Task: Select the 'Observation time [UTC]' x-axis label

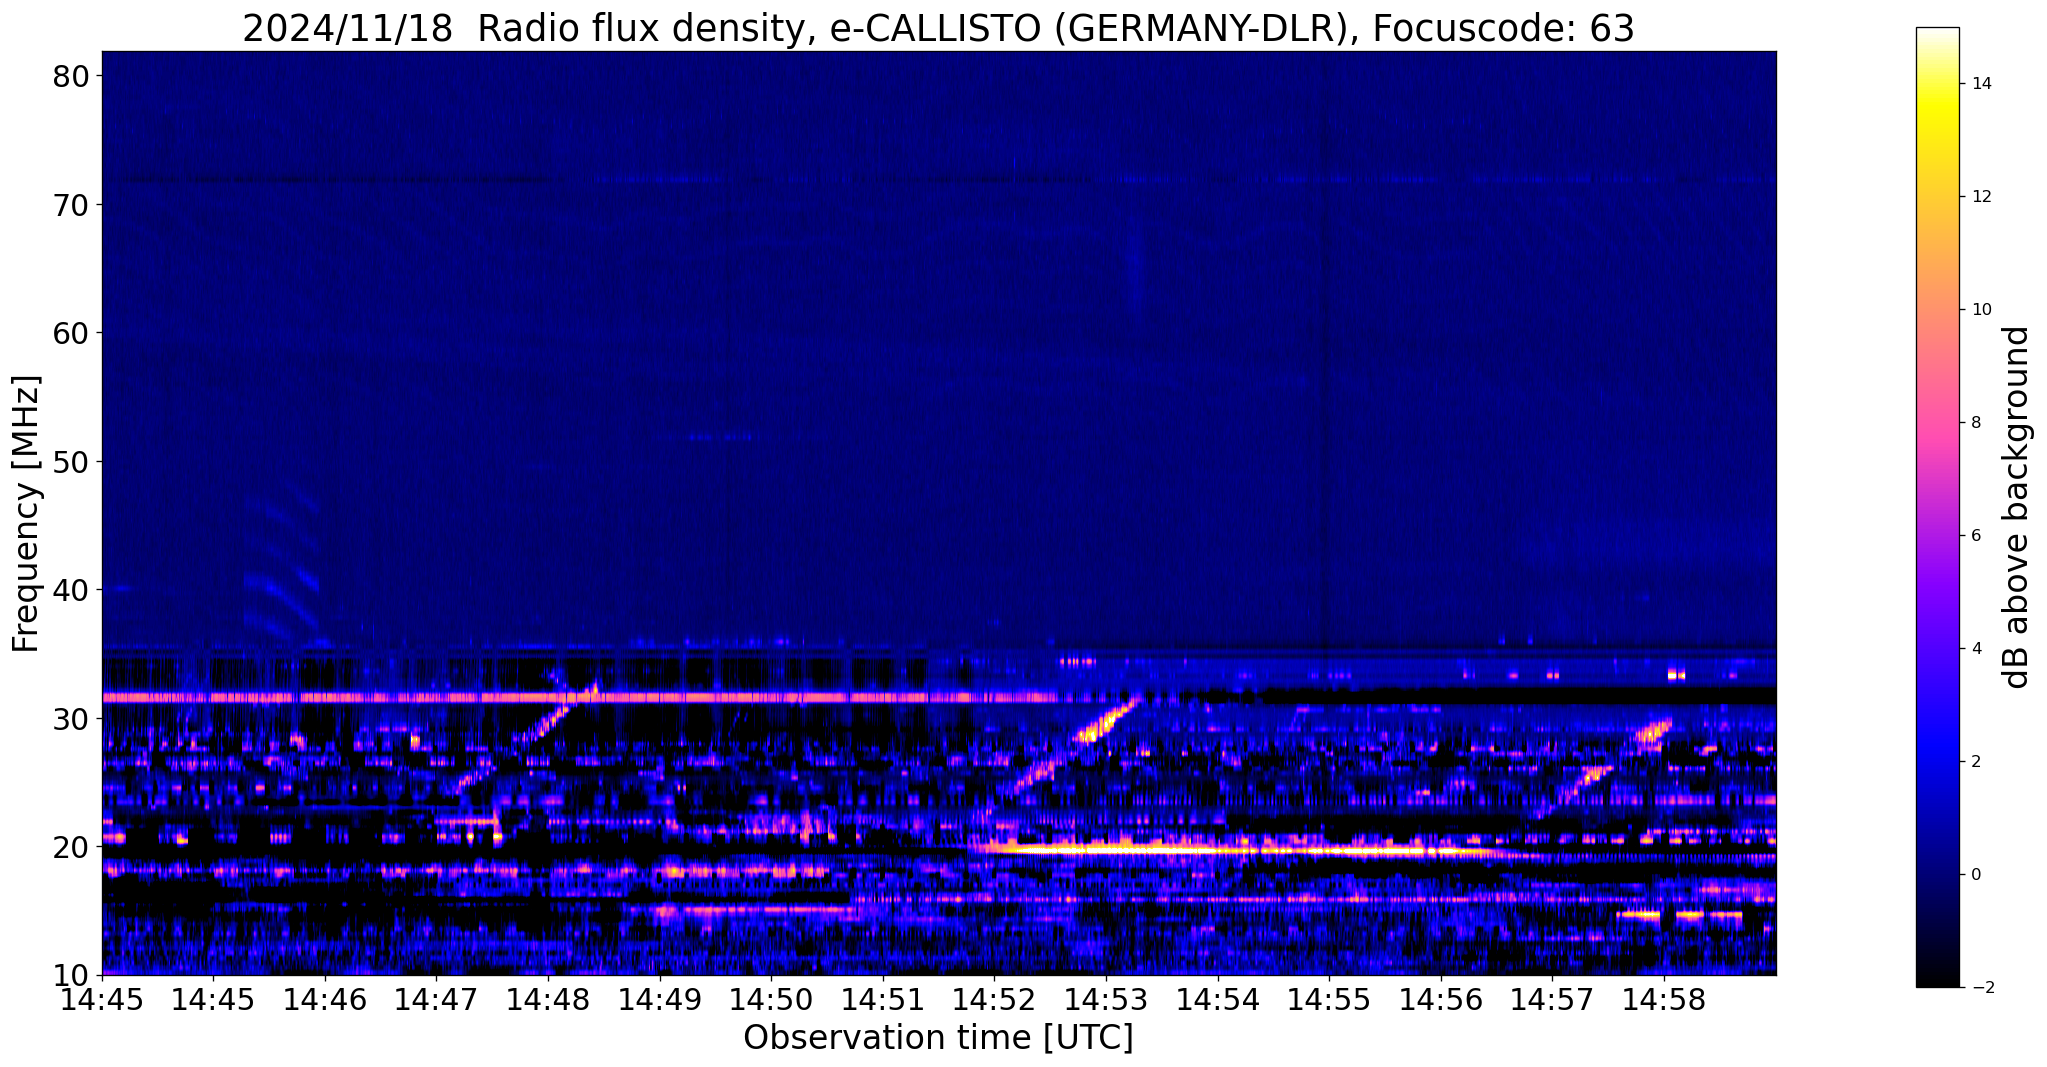Action: coord(938,1038)
